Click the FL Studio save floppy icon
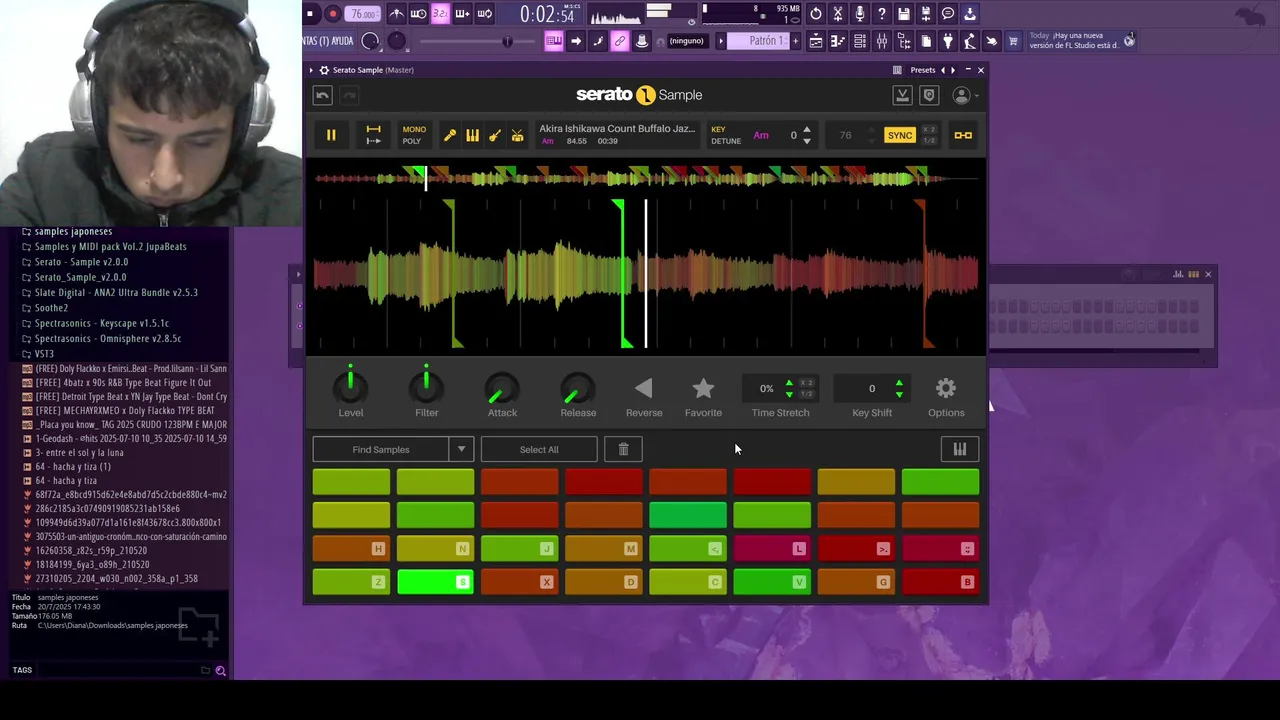 [x=904, y=14]
